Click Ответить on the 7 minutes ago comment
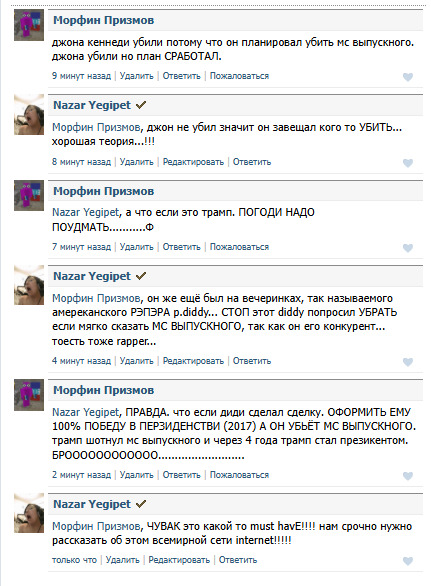431x586 pixels. (181, 247)
